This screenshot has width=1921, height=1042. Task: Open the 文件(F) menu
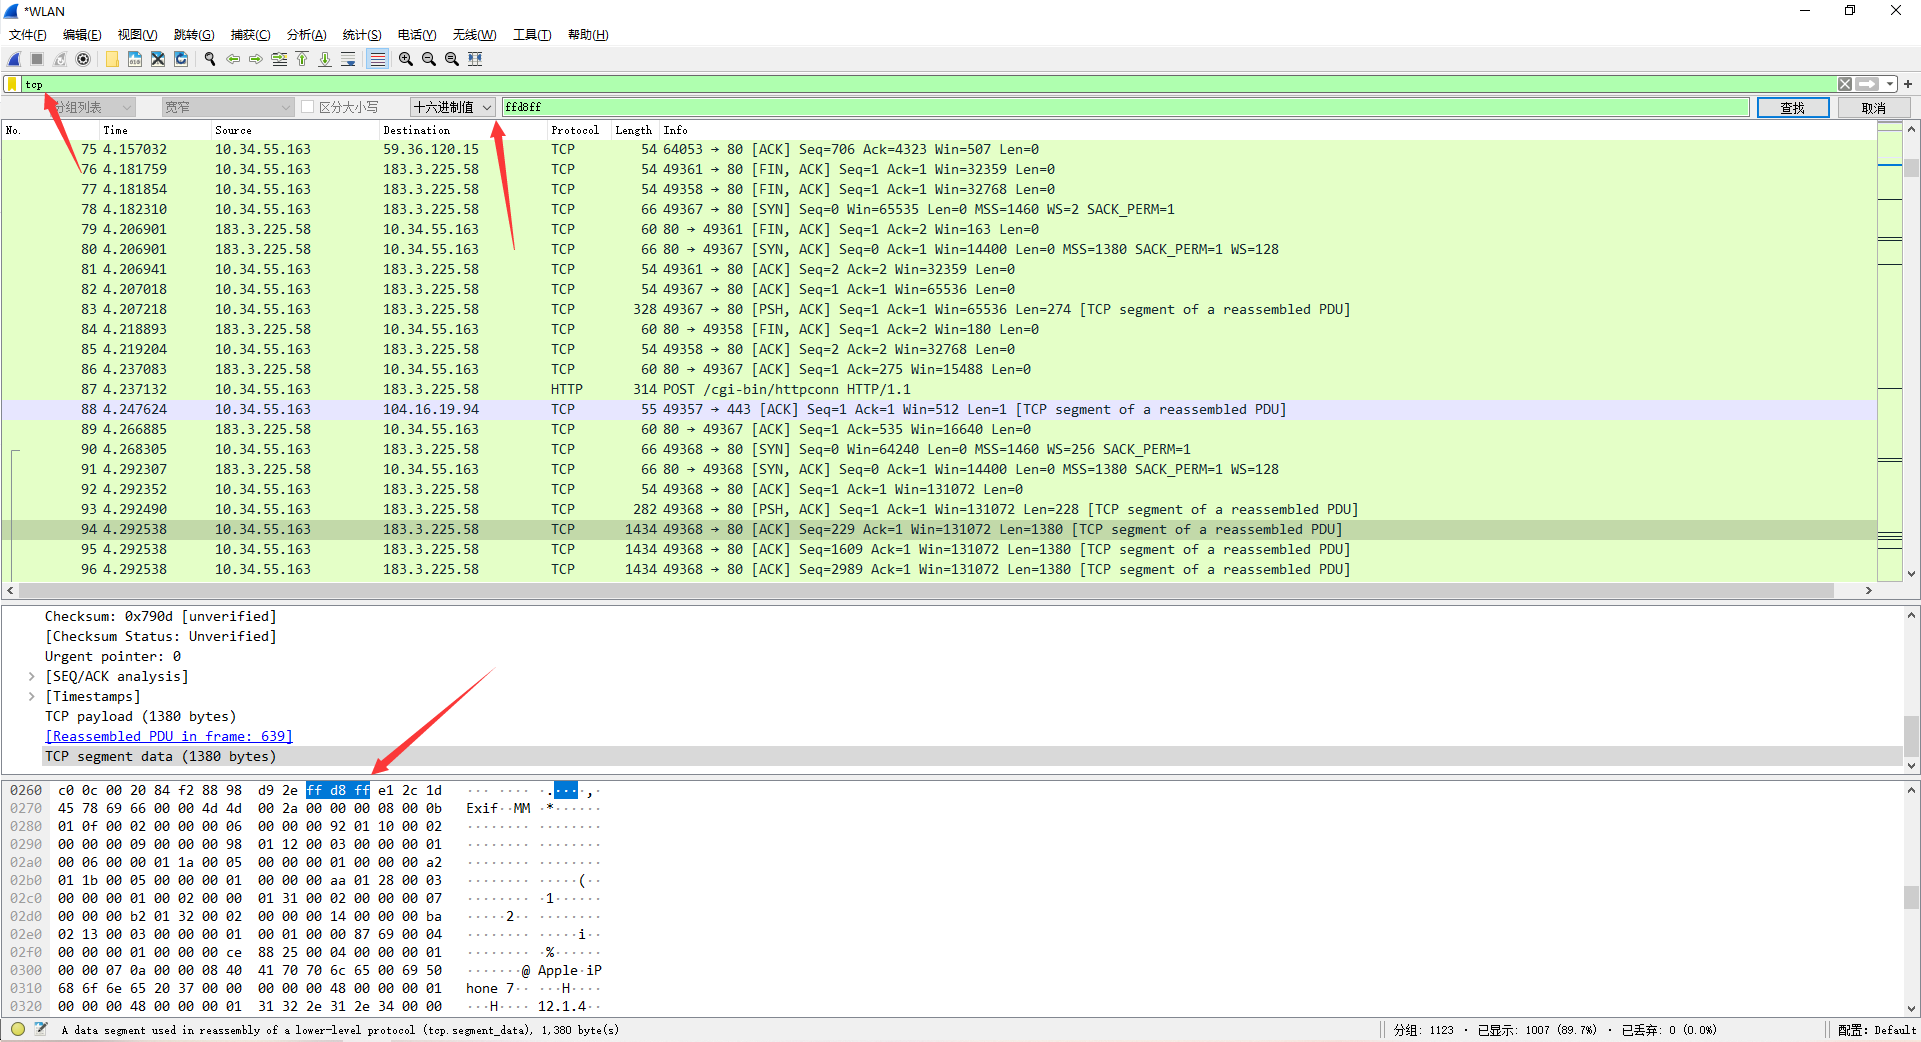tap(28, 35)
